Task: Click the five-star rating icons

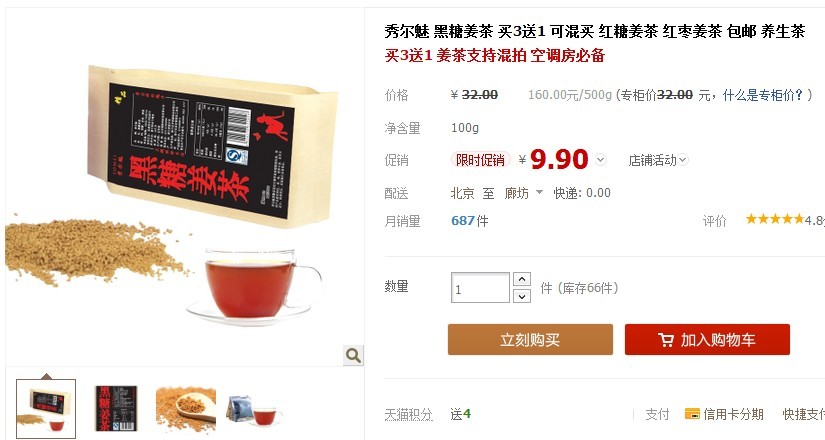Action: pos(774,219)
